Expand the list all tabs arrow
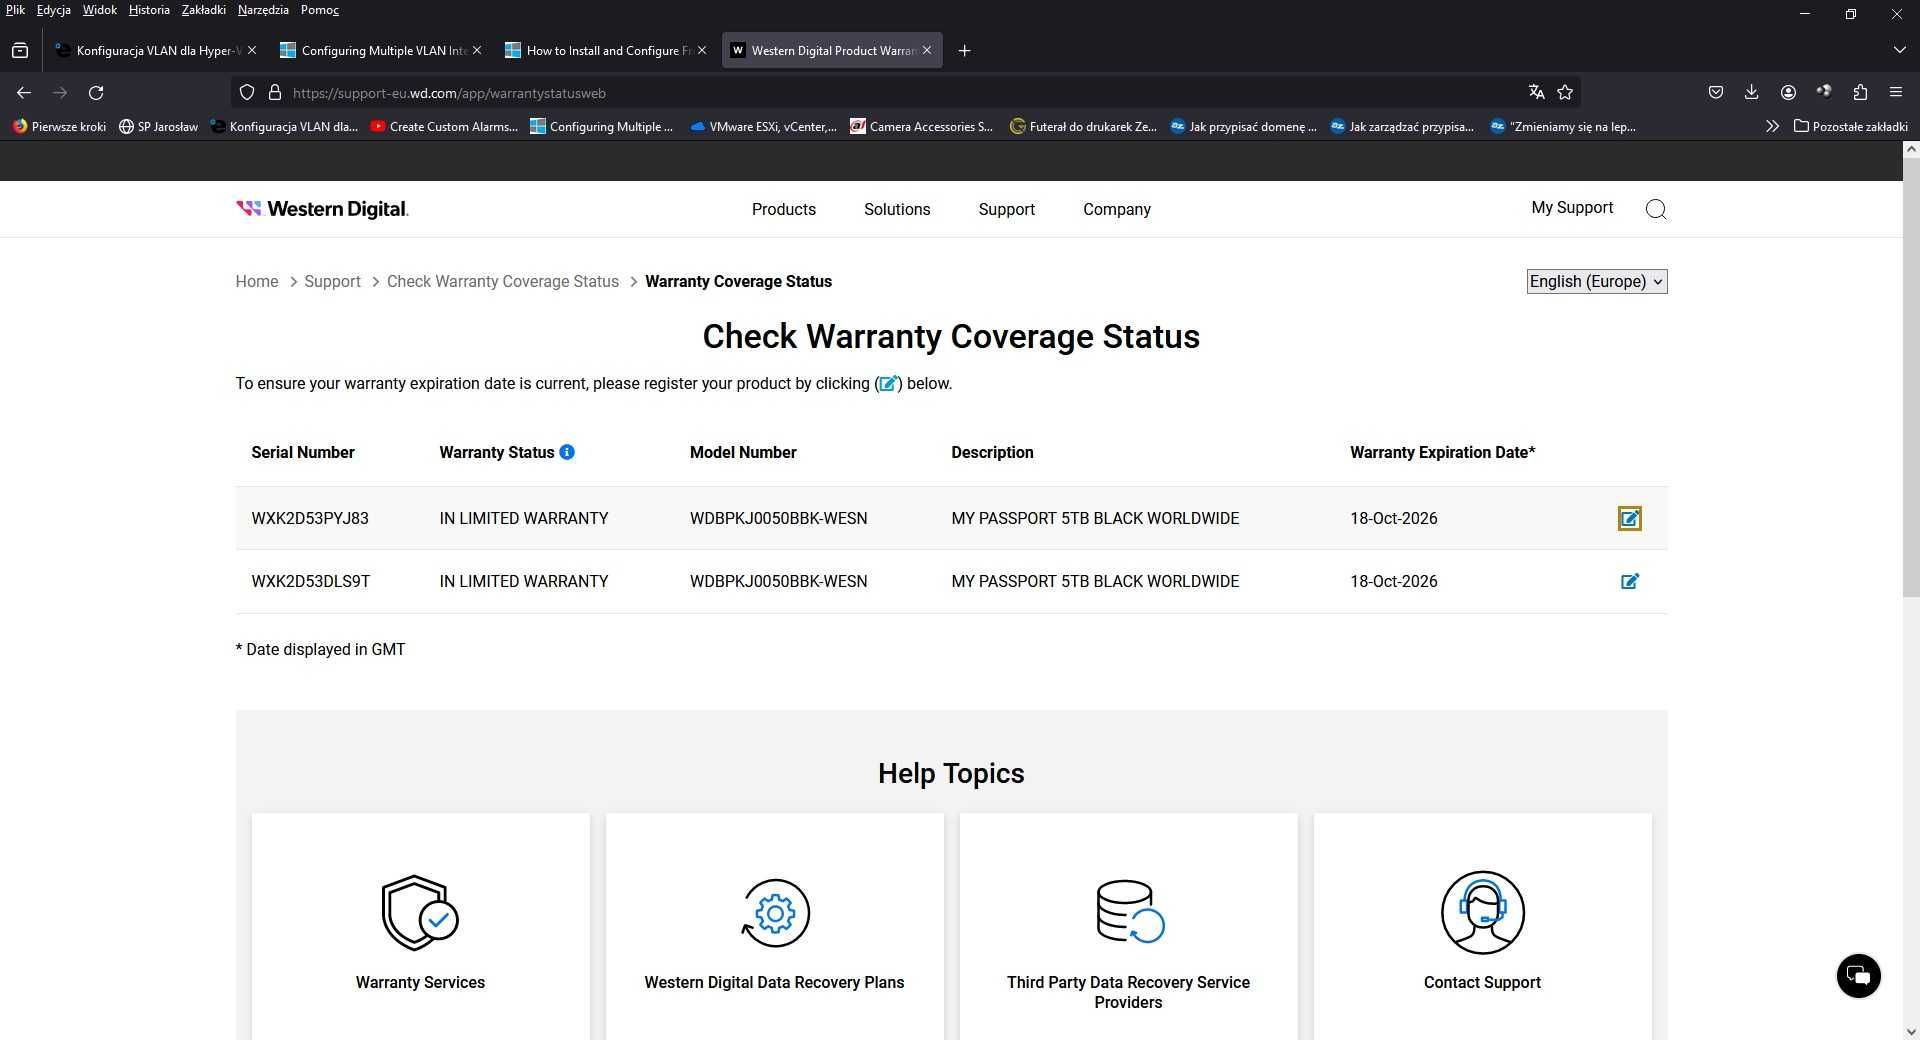This screenshot has width=1920, height=1040. 1898,50
